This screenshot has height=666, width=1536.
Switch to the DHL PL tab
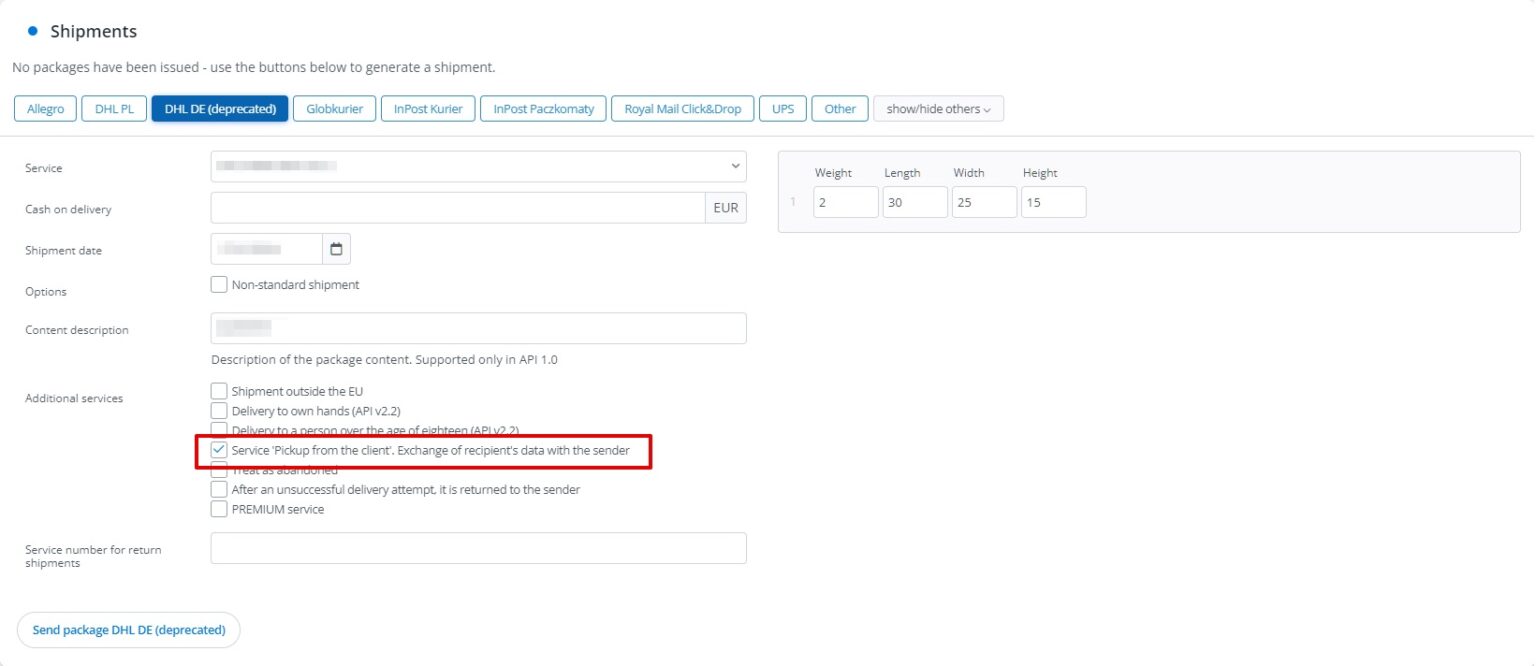click(114, 109)
